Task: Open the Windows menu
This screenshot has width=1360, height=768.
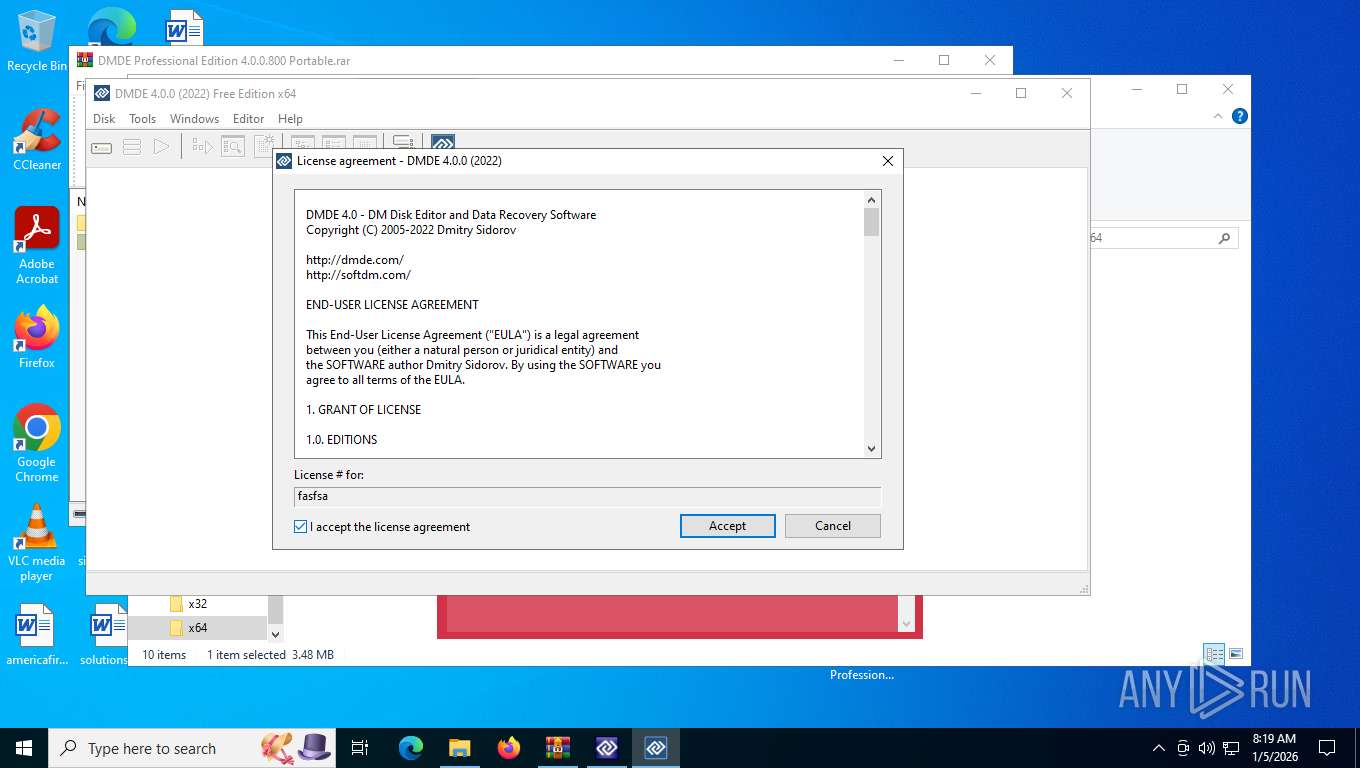Action: [194, 119]
